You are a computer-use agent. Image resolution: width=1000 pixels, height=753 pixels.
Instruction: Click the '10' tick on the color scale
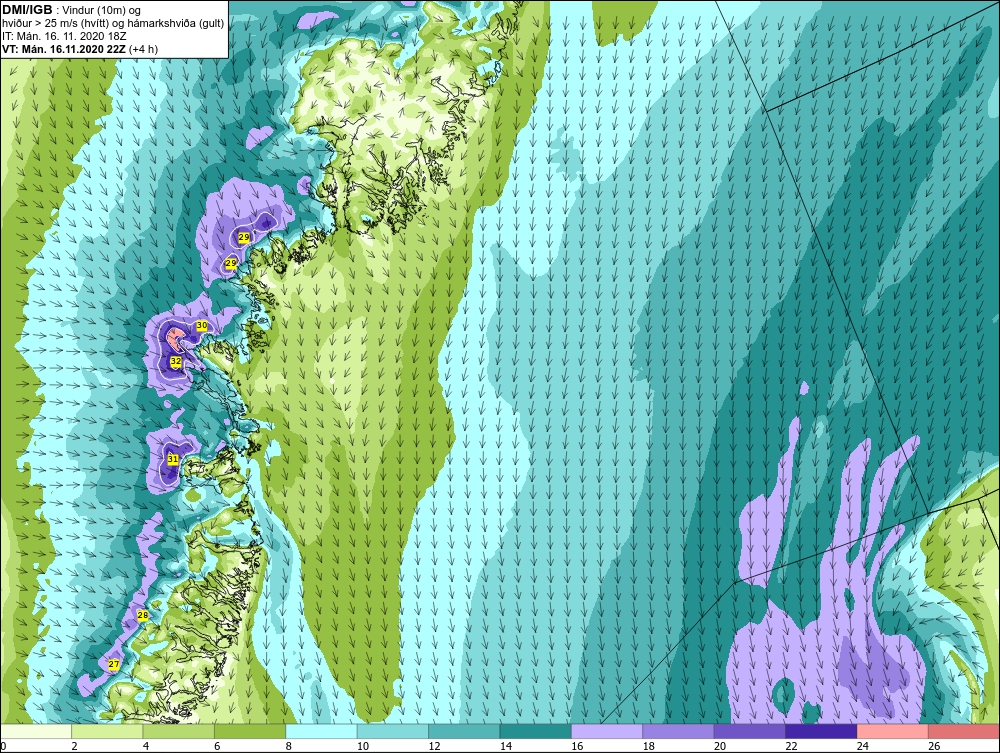point(363,746)
